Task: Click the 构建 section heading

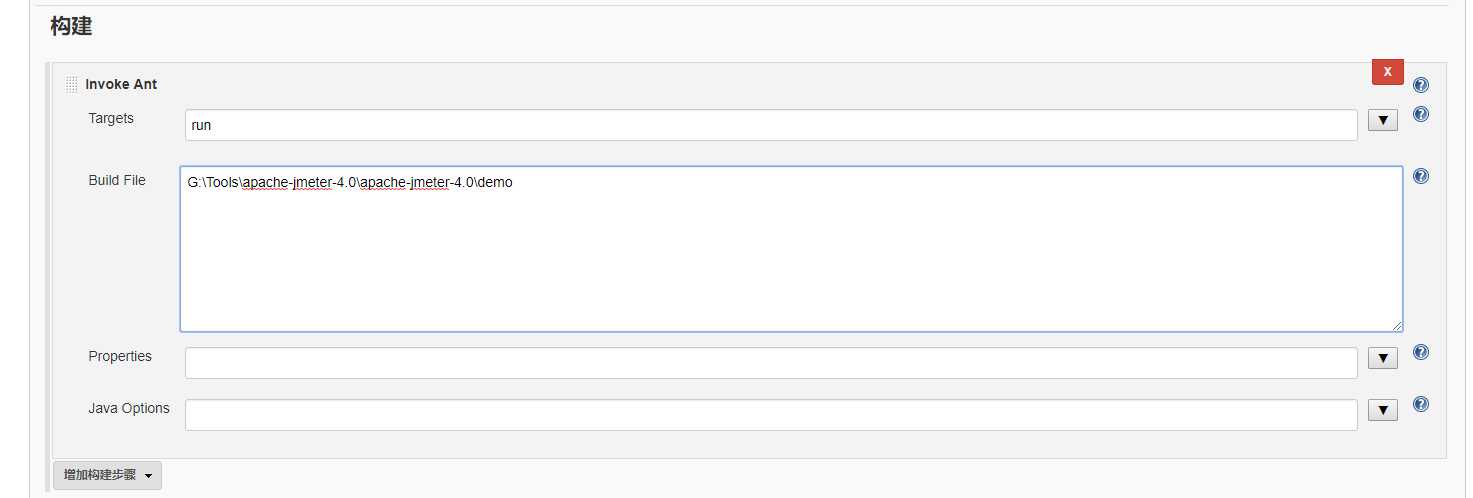Action: [71, 27]
